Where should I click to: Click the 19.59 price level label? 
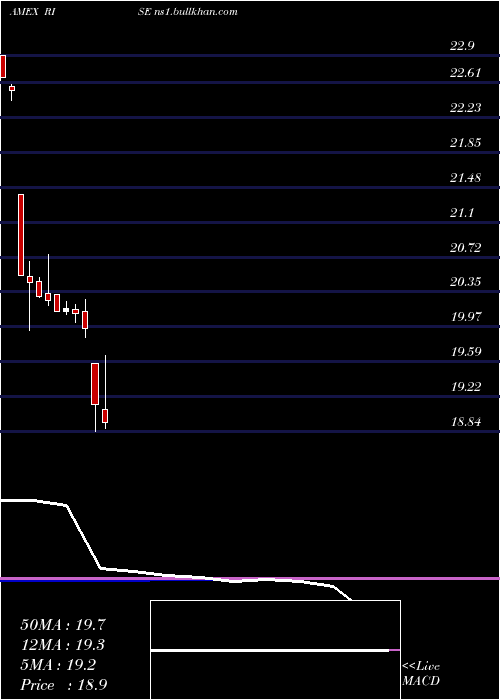(x=465, y=351)
